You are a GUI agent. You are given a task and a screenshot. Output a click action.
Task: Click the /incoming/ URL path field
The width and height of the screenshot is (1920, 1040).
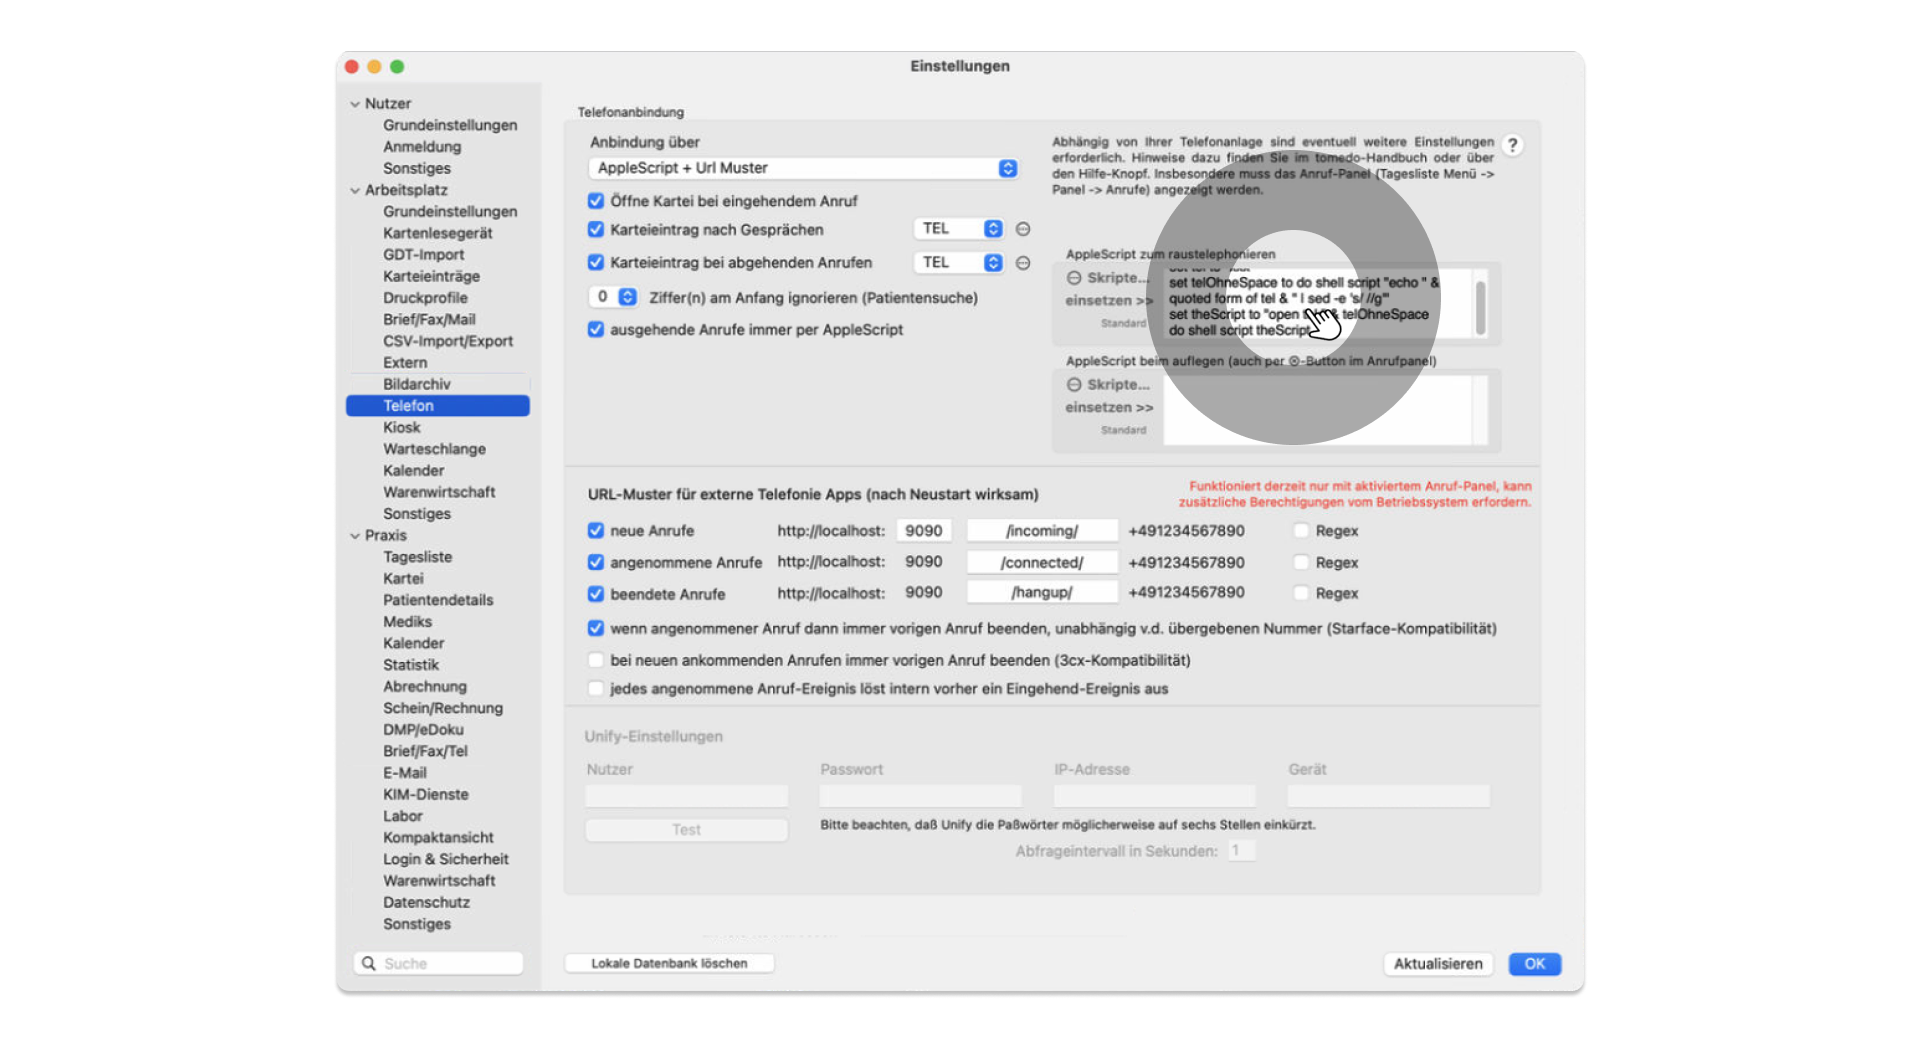pyautogui.click(x=1042, y=531)
